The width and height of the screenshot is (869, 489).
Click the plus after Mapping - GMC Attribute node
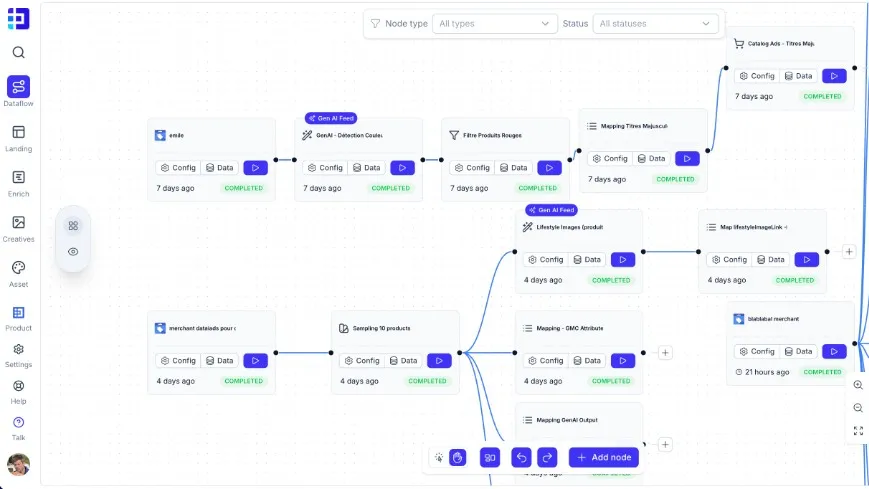[665, 353]
